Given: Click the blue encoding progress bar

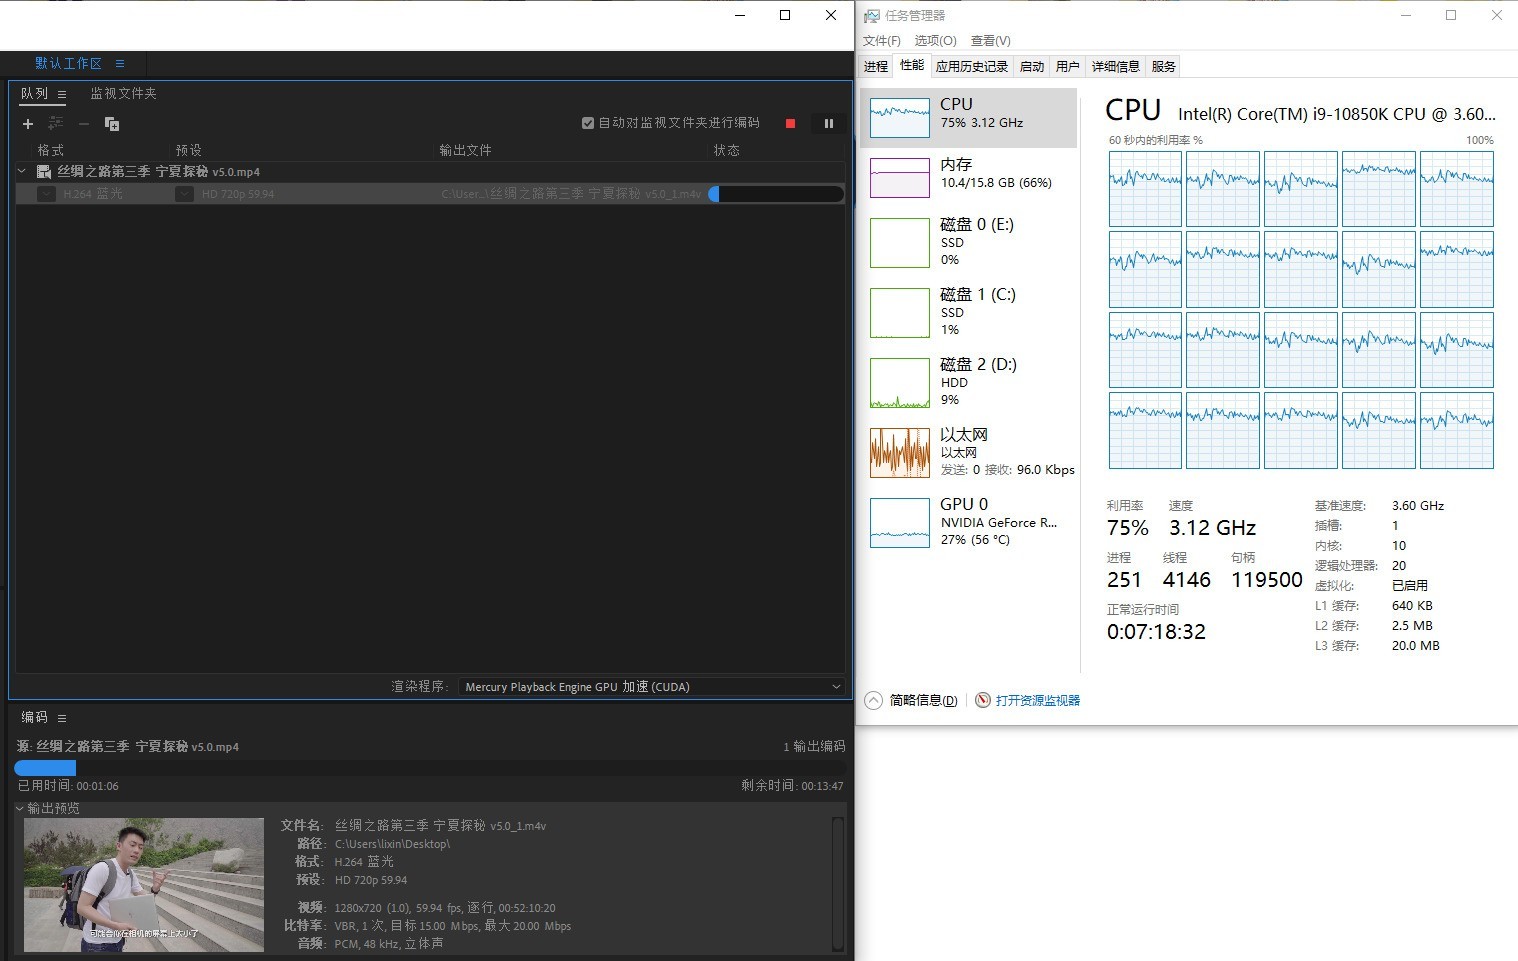Looking at the screenshot, I should click(x=45, y=768).
